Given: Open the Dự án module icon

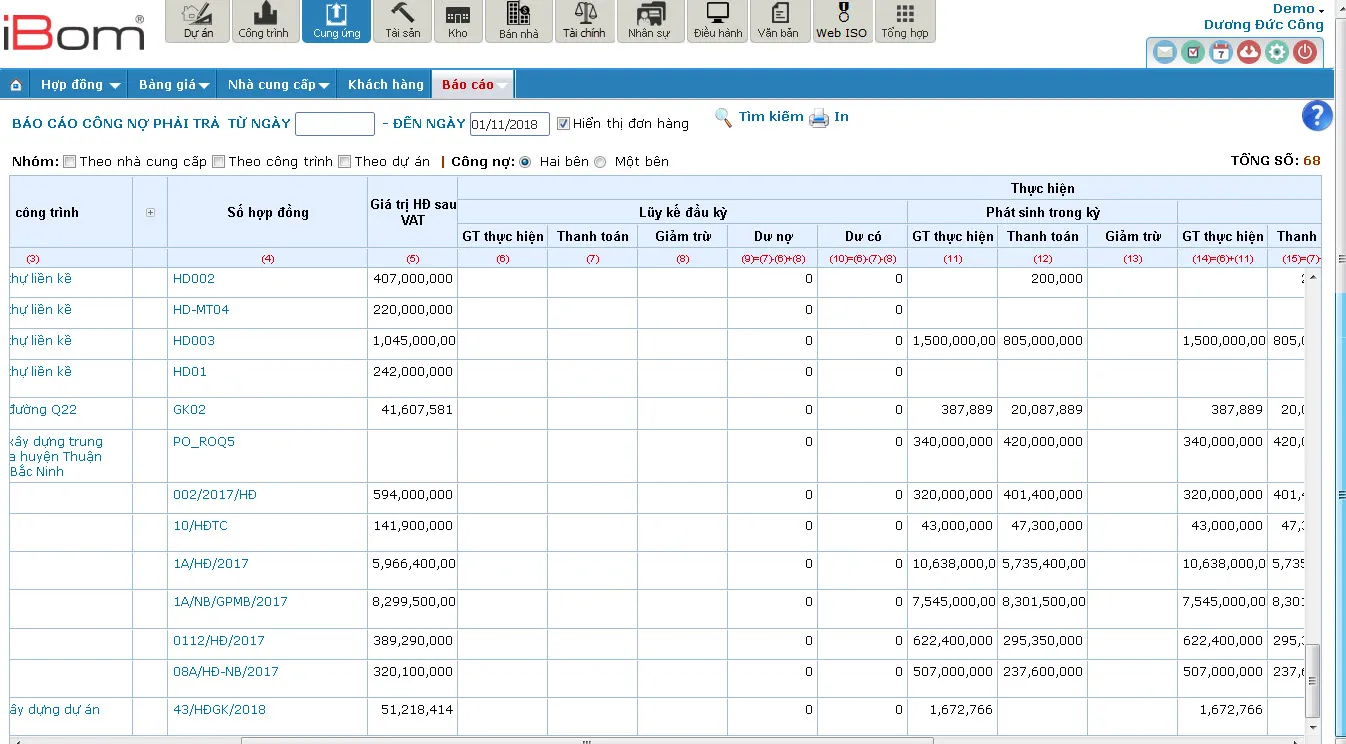Looking at the screenshot, I should (x=199, y=21).
